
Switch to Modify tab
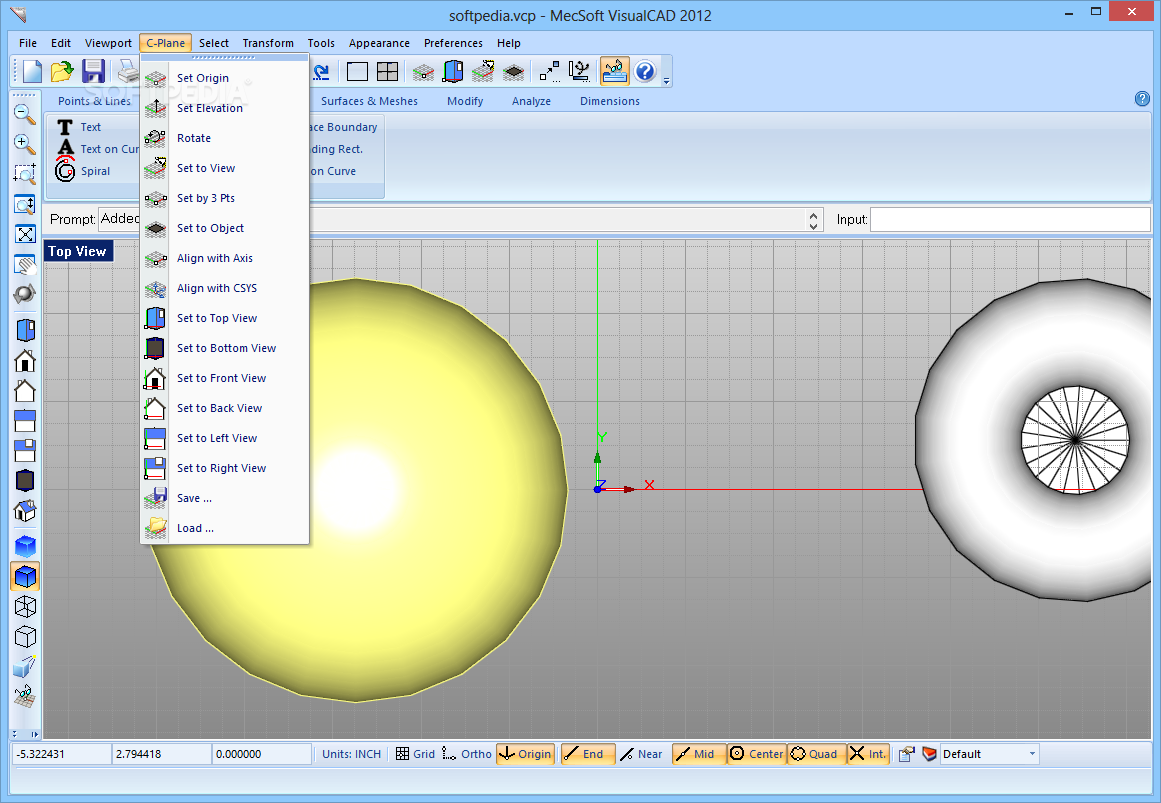(465, 101)
